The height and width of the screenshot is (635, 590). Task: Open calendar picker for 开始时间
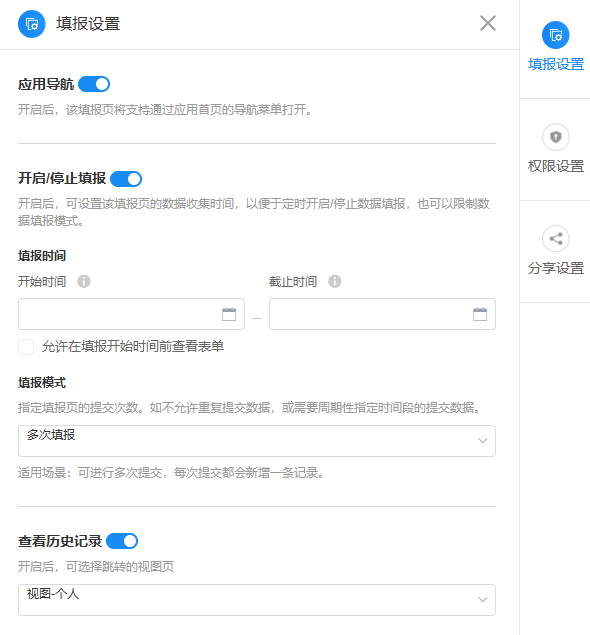coord(229,314)
